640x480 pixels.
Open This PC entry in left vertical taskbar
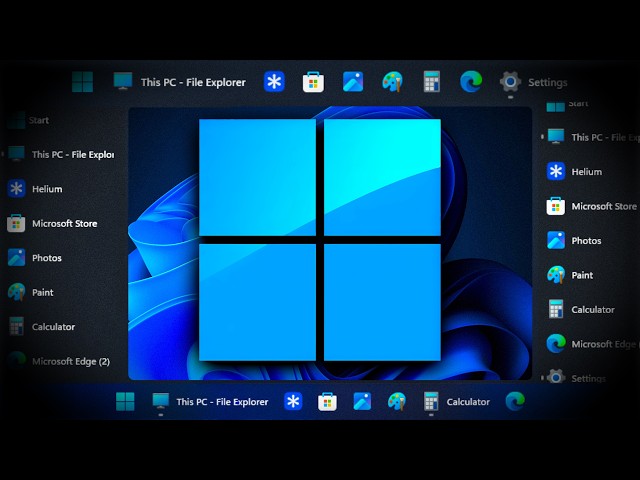[x=61, y=155]
